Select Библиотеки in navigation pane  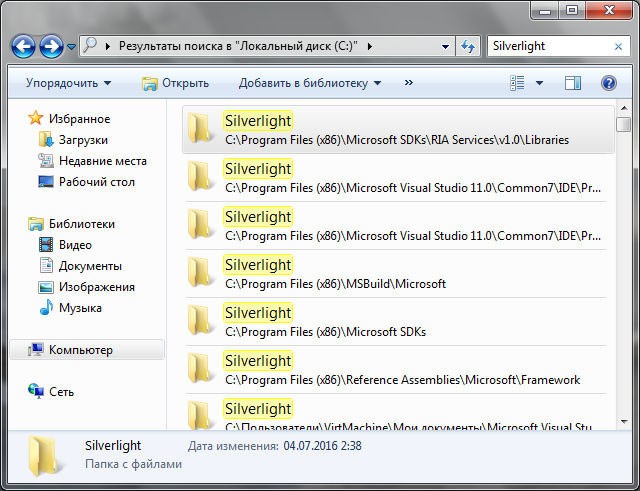[82, 224]
